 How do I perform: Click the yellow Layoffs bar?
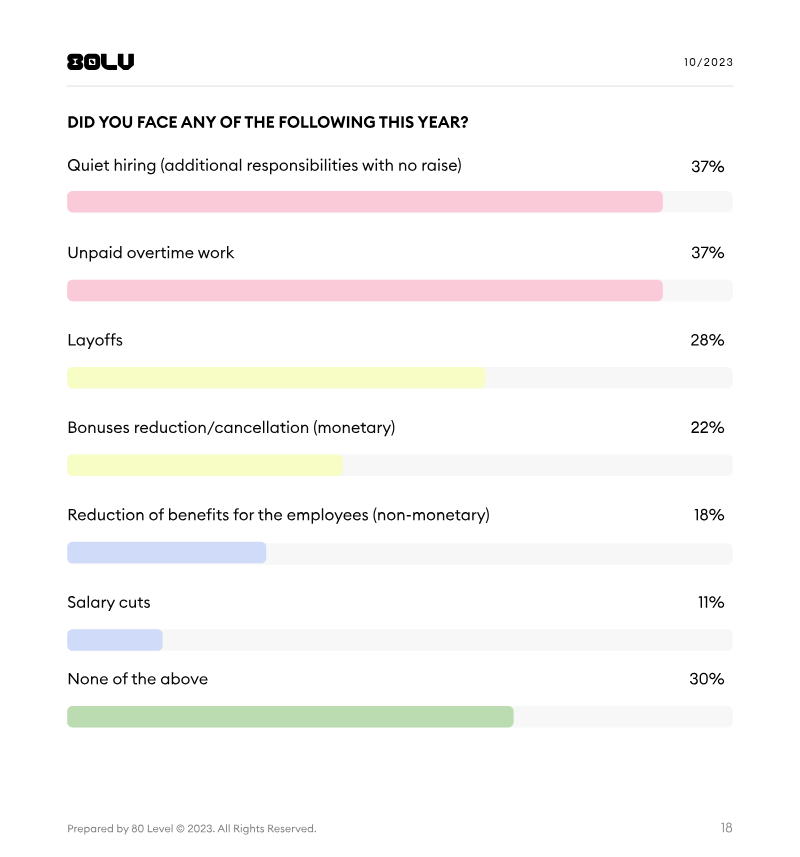[x=276, y=378]
